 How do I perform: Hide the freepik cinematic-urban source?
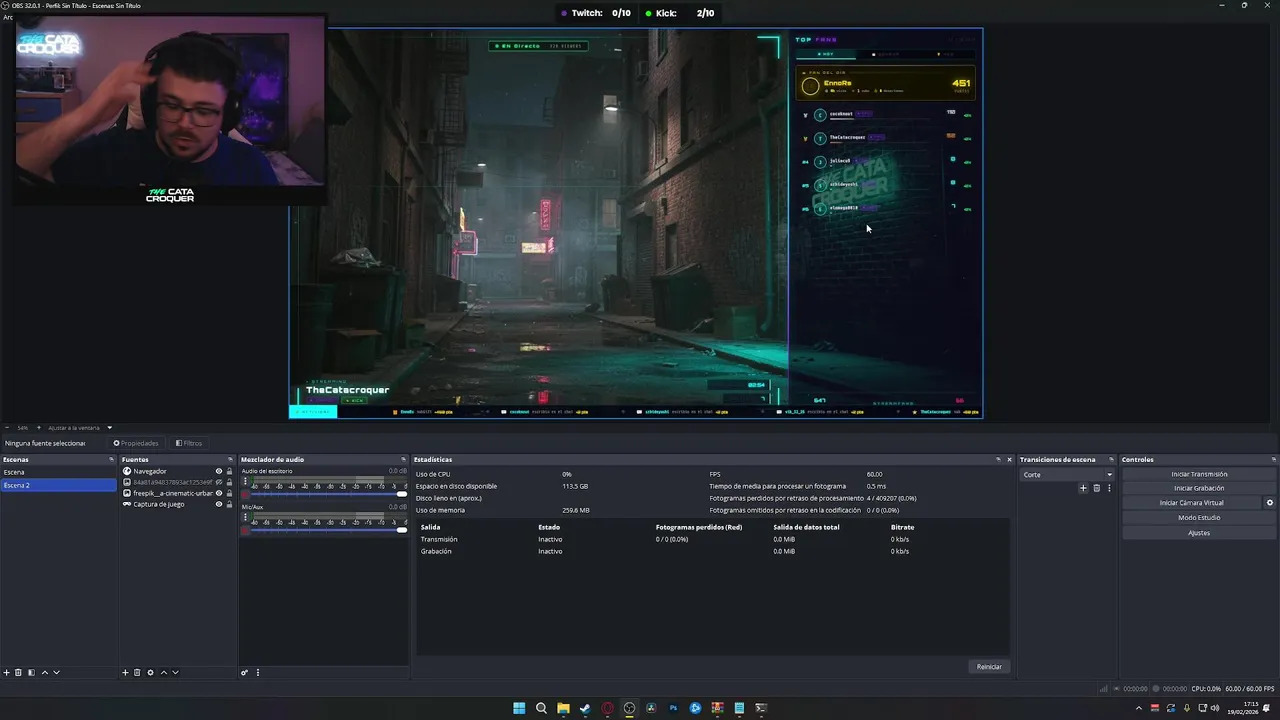[219, 493]
